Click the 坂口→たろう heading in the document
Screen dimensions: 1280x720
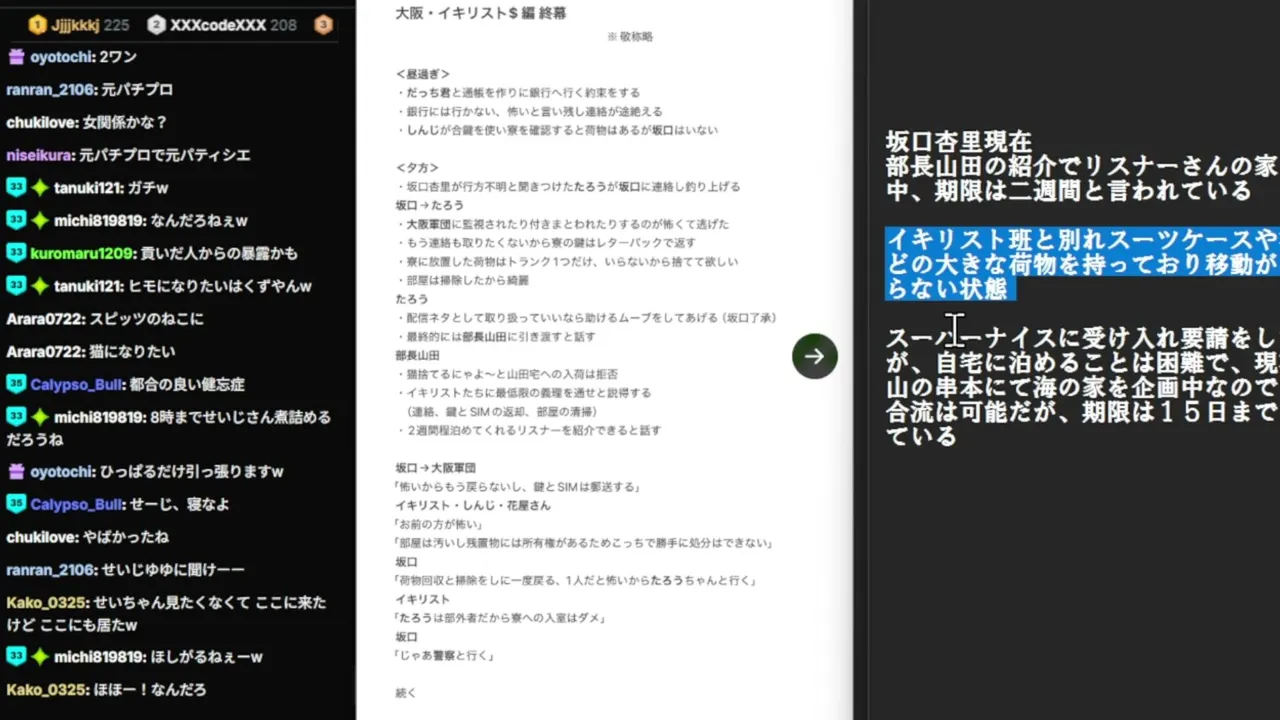(x=430, y=205)
